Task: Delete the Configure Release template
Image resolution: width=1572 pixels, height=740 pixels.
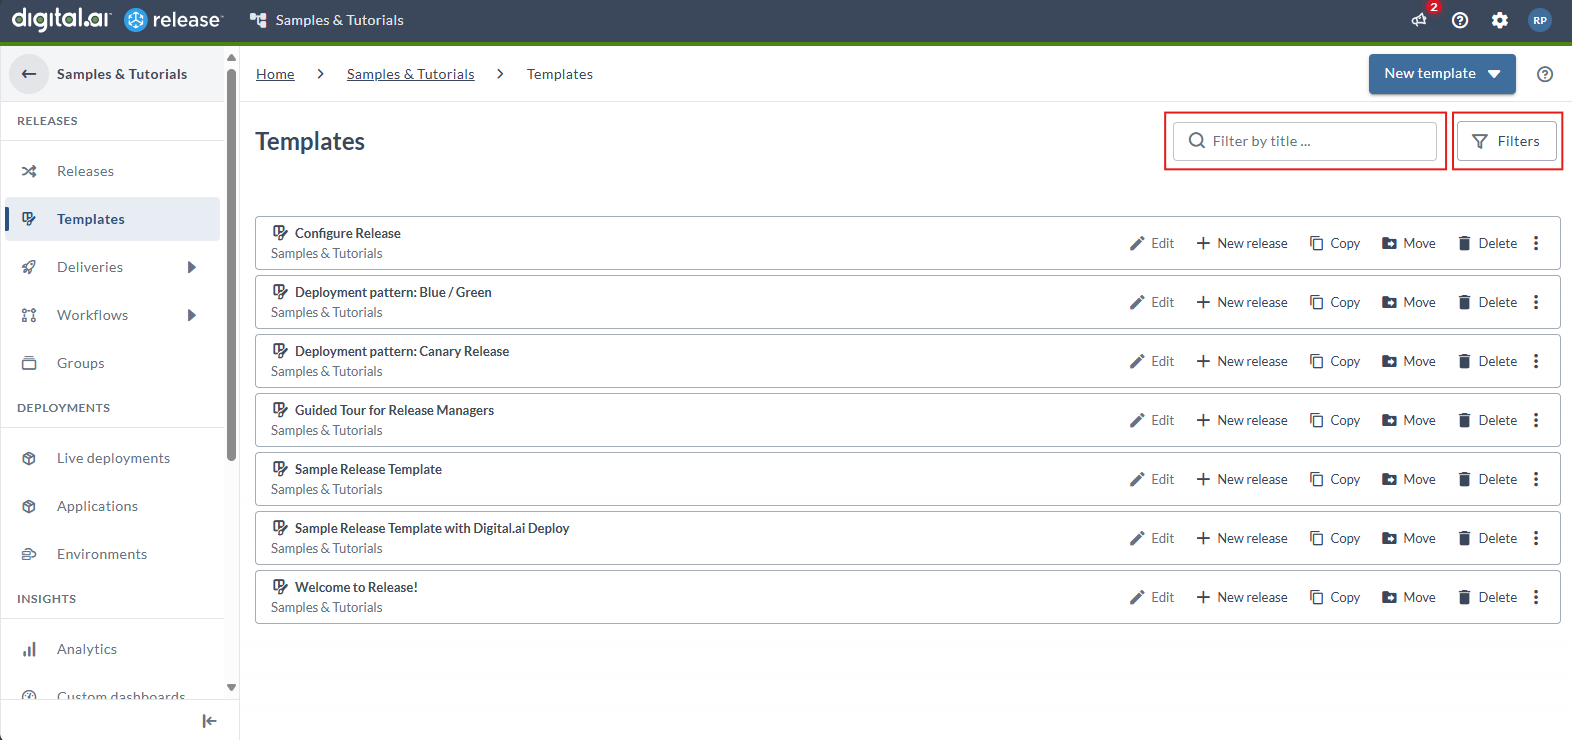Action: (x=1487, y=243)
